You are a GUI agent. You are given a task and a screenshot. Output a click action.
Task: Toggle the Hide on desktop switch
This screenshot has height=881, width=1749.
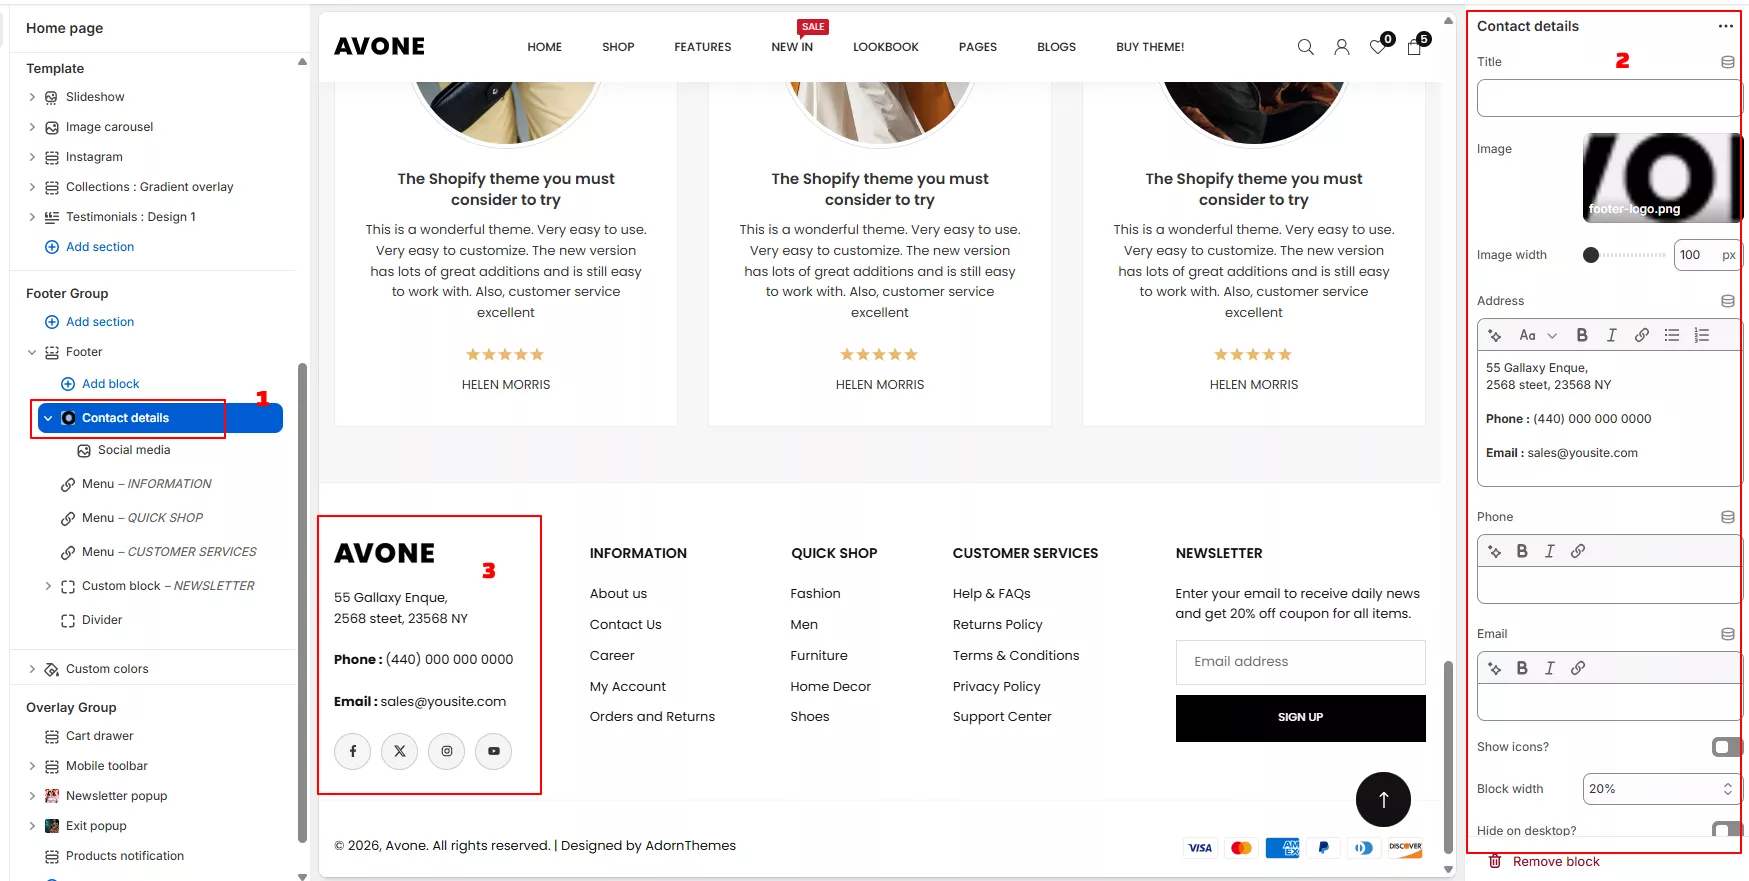coord(1726,830)
